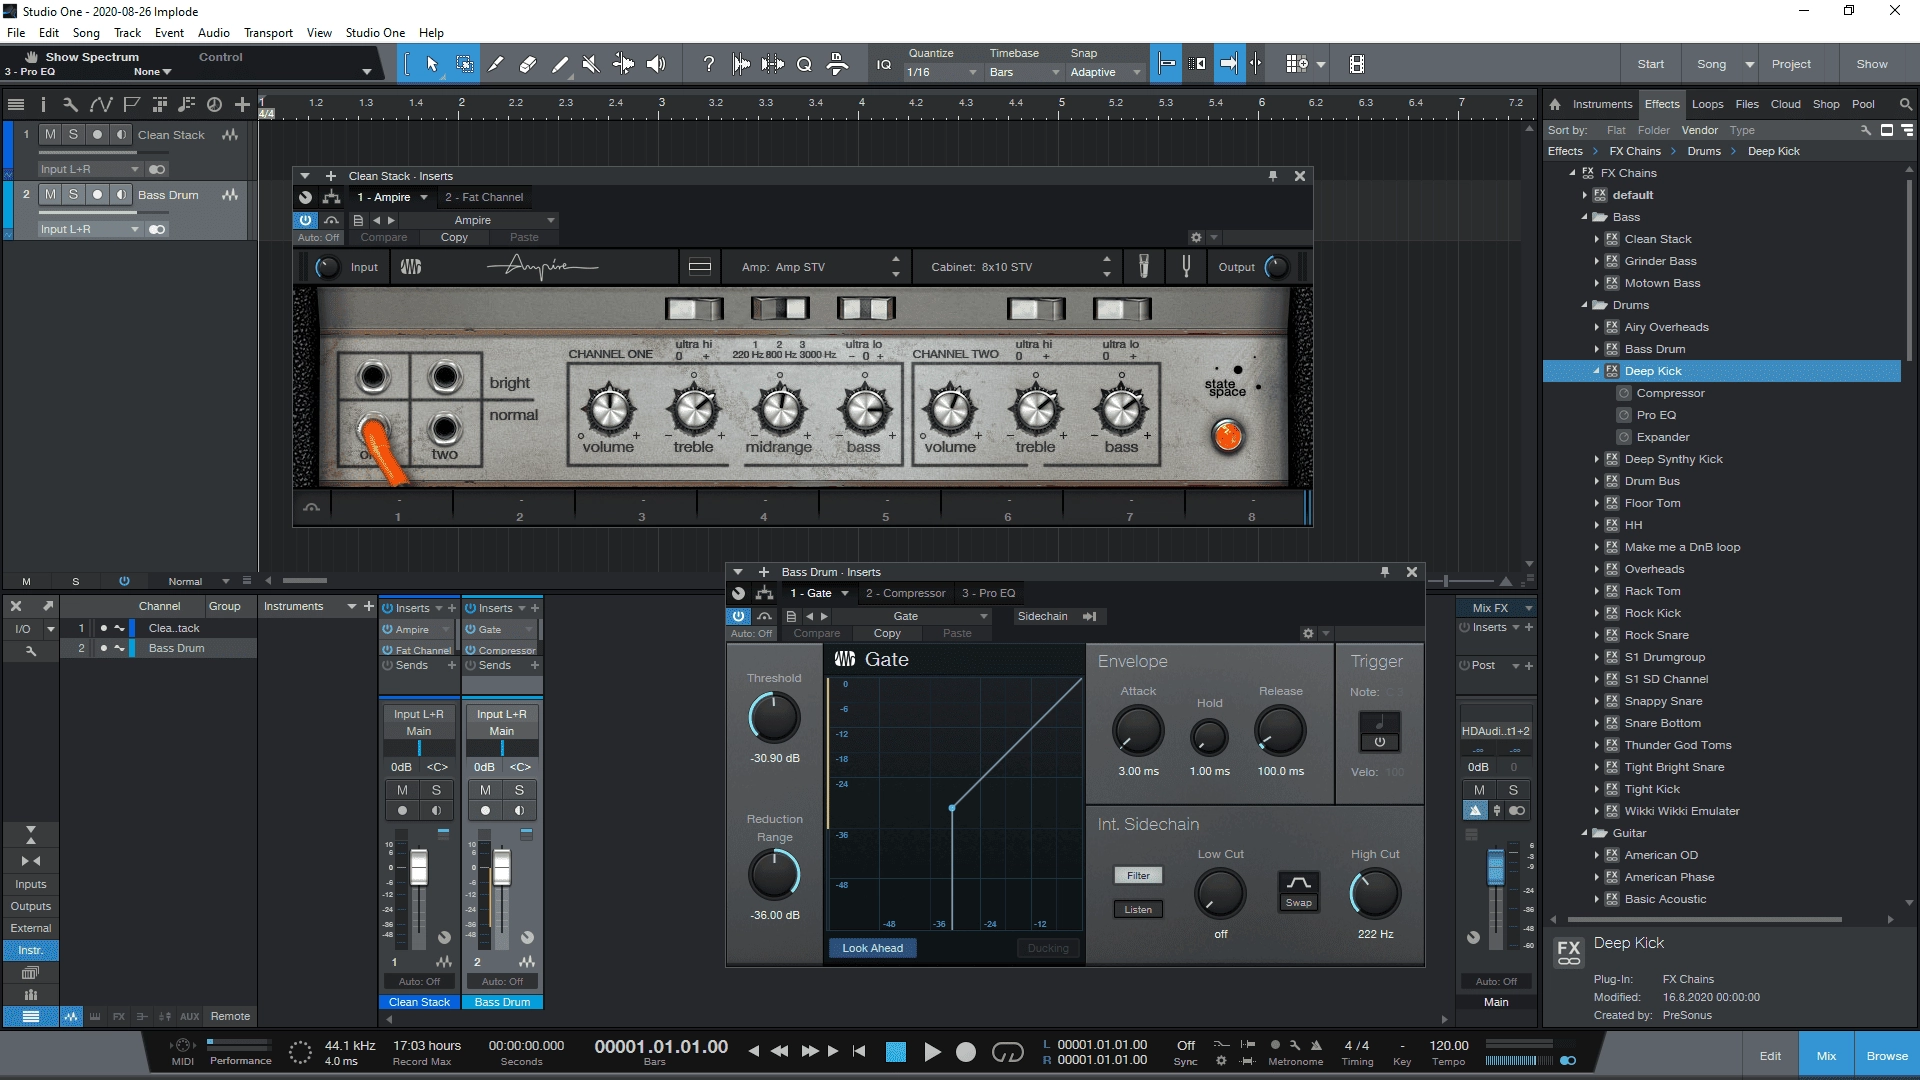Open the Gate preset dropdown
This screenshot has height=1080, width=1920.
coord(913,616)
